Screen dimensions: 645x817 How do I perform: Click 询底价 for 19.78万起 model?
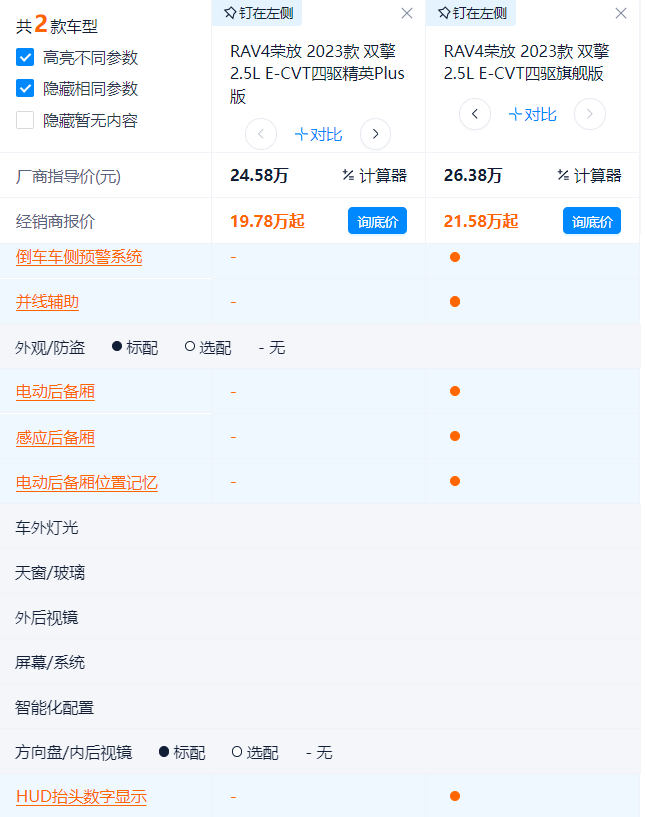tap(377, 221)
